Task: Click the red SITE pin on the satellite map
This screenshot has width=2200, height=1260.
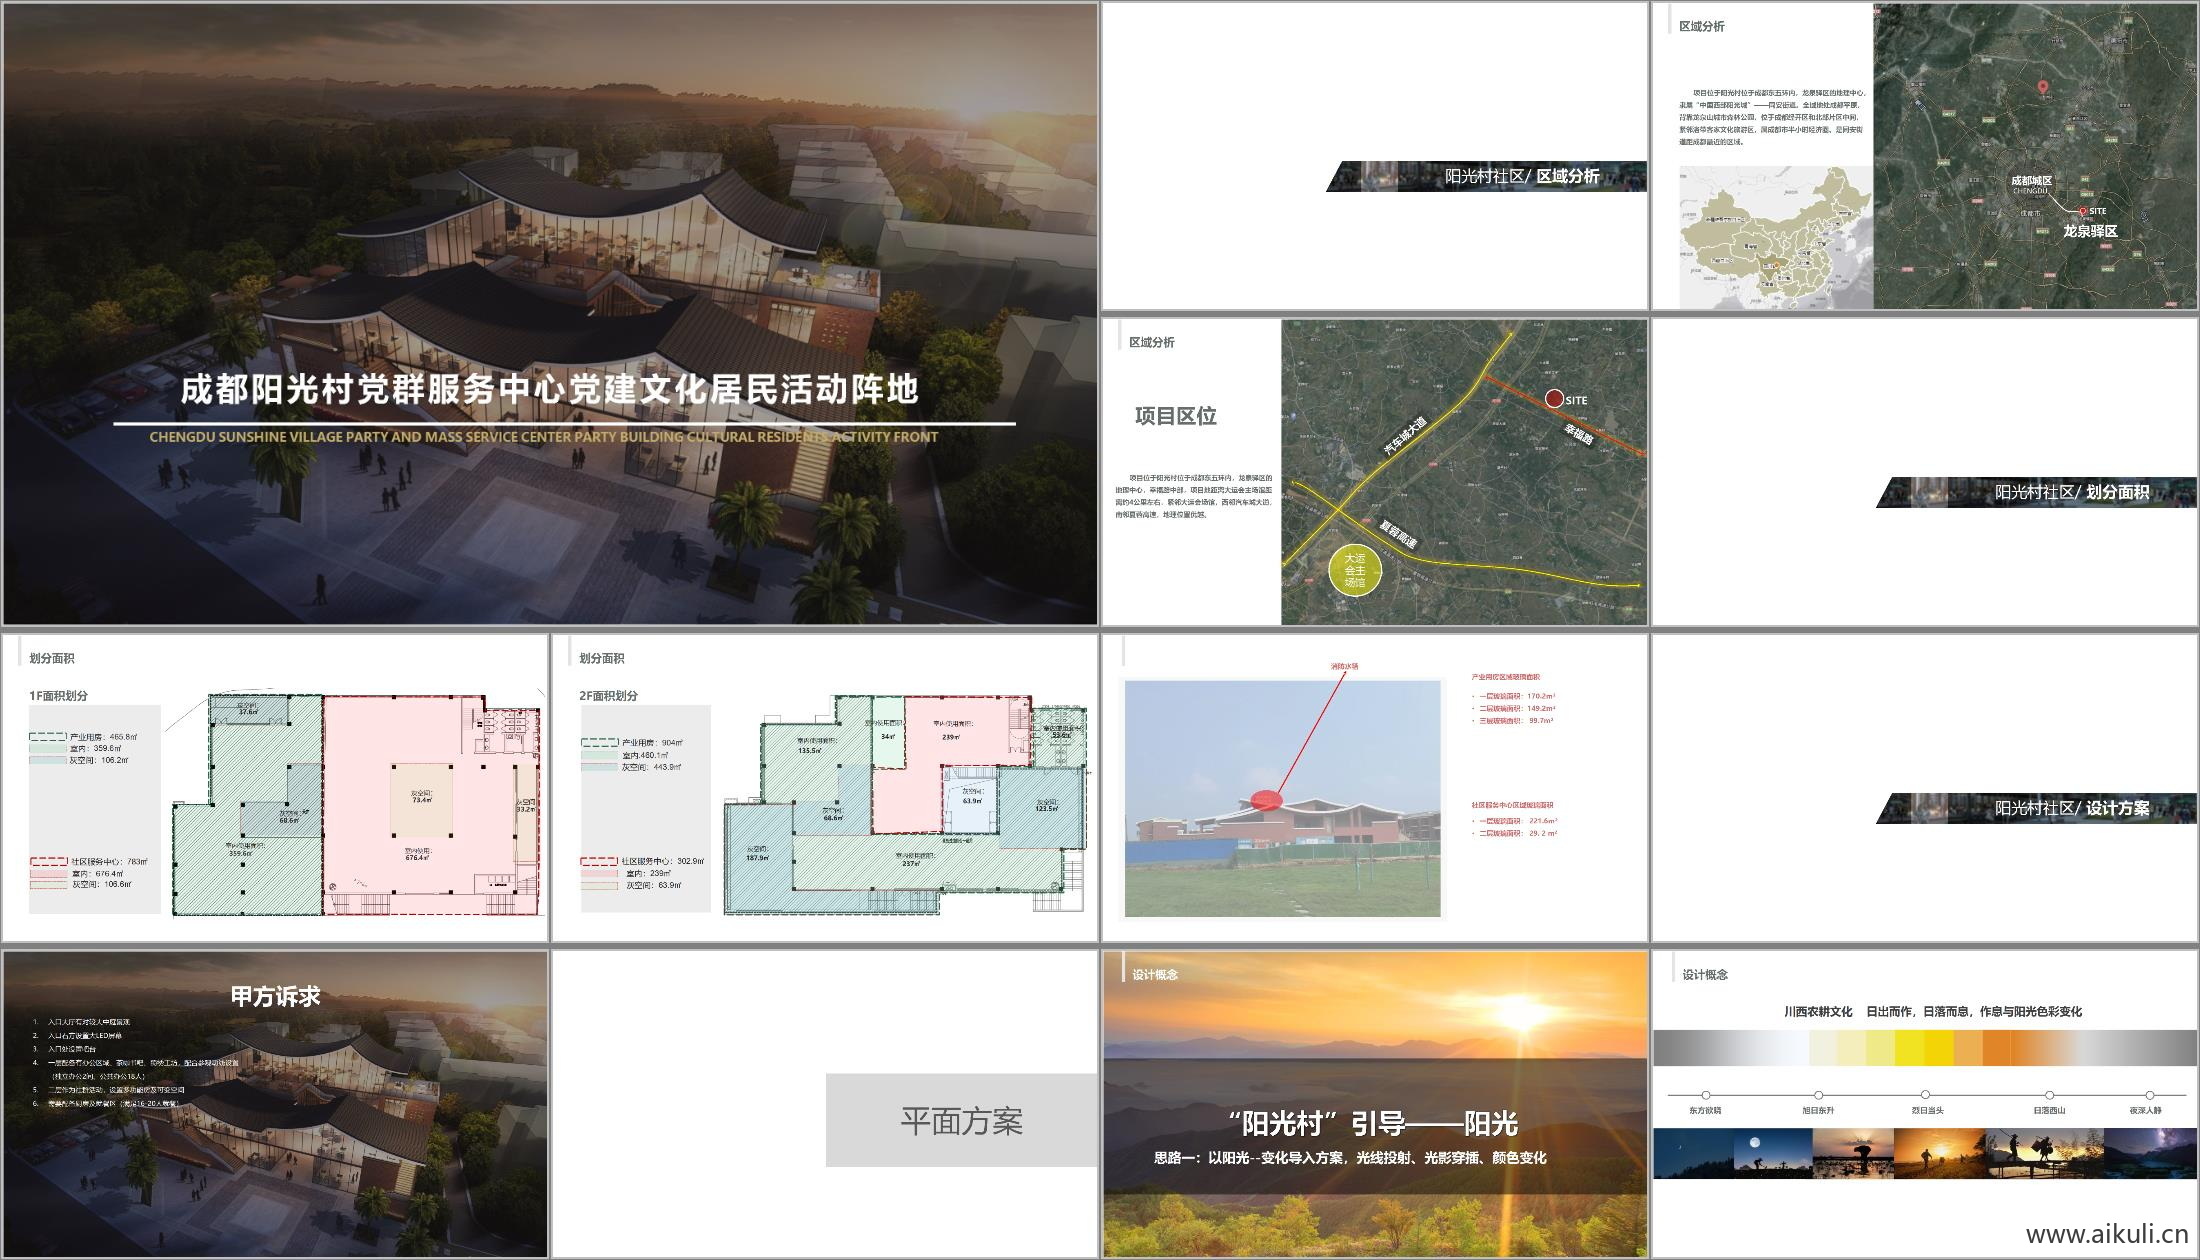Action: coord(1555,400)
